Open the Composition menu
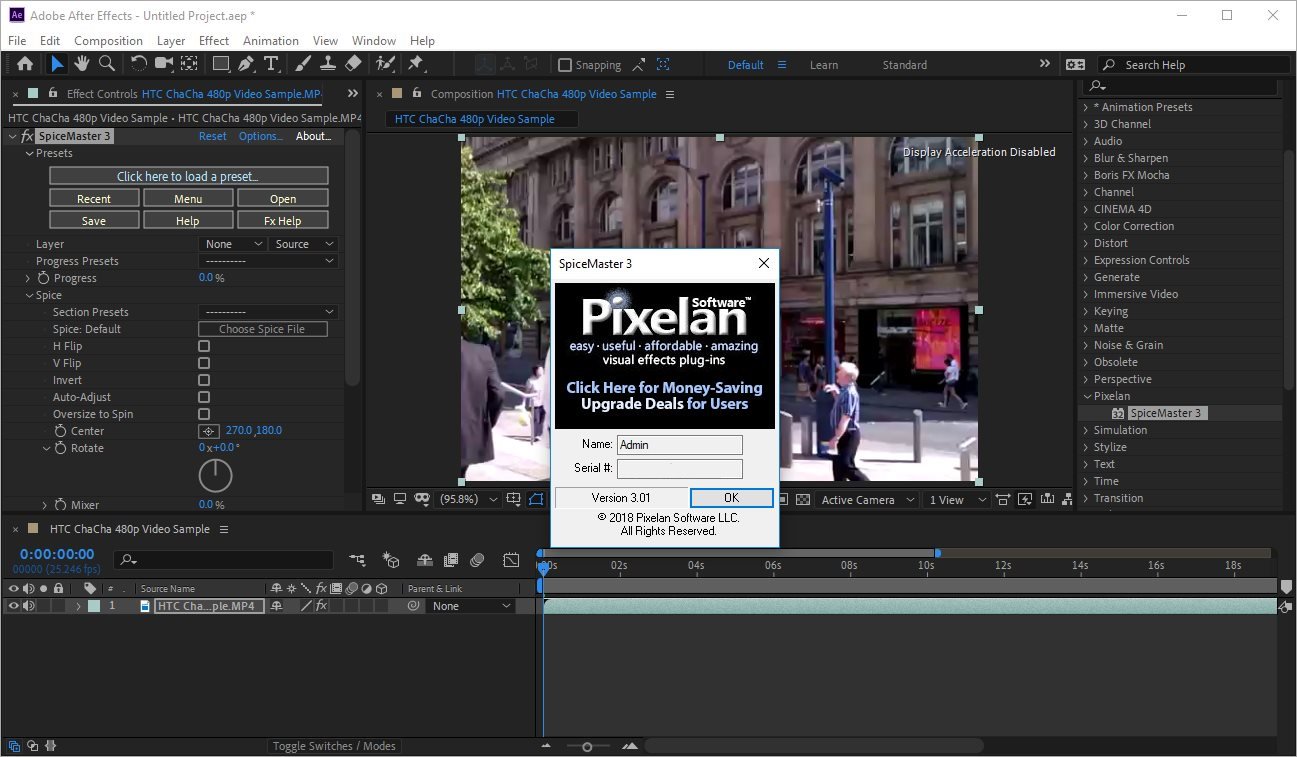The height and width of the screenshot is (757, 1297). pyautogui.click(x=108, y=41)
